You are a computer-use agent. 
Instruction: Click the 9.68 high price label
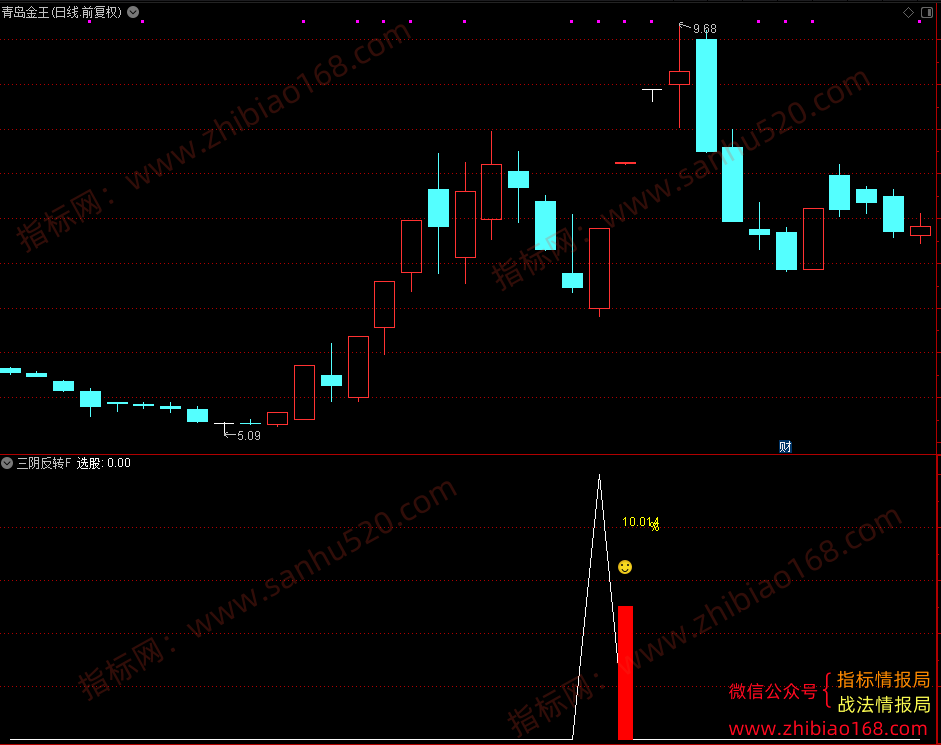click(x=705, y=29)
